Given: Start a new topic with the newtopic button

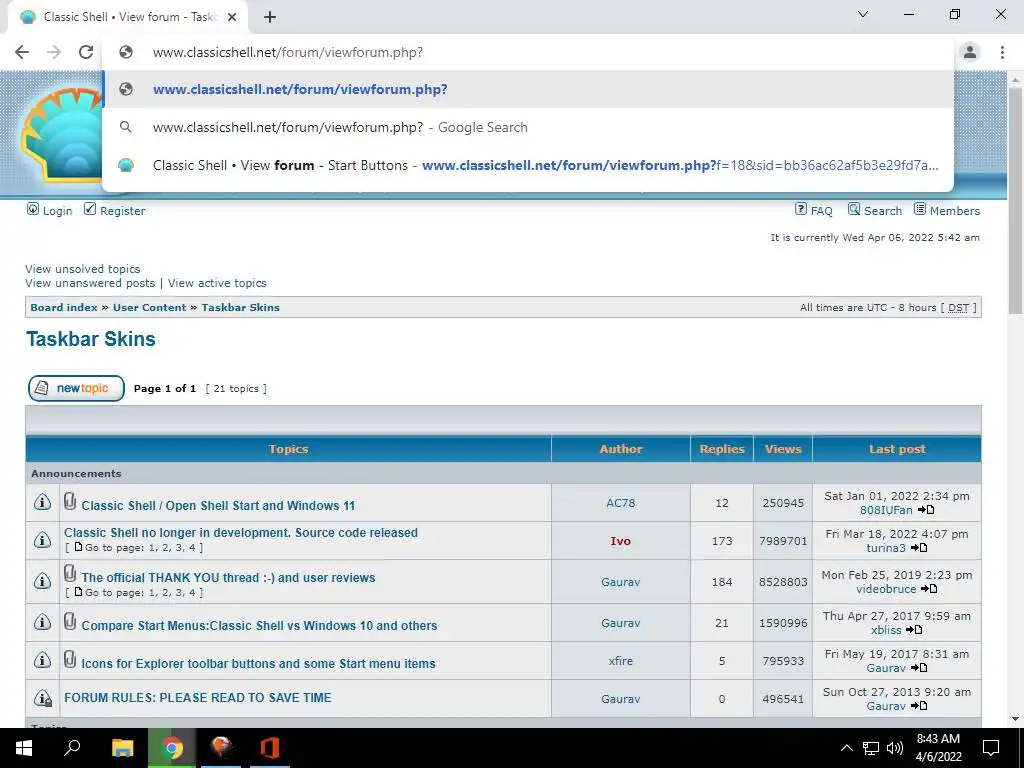Looking at the screenshot, I should [x=76, y=389].
